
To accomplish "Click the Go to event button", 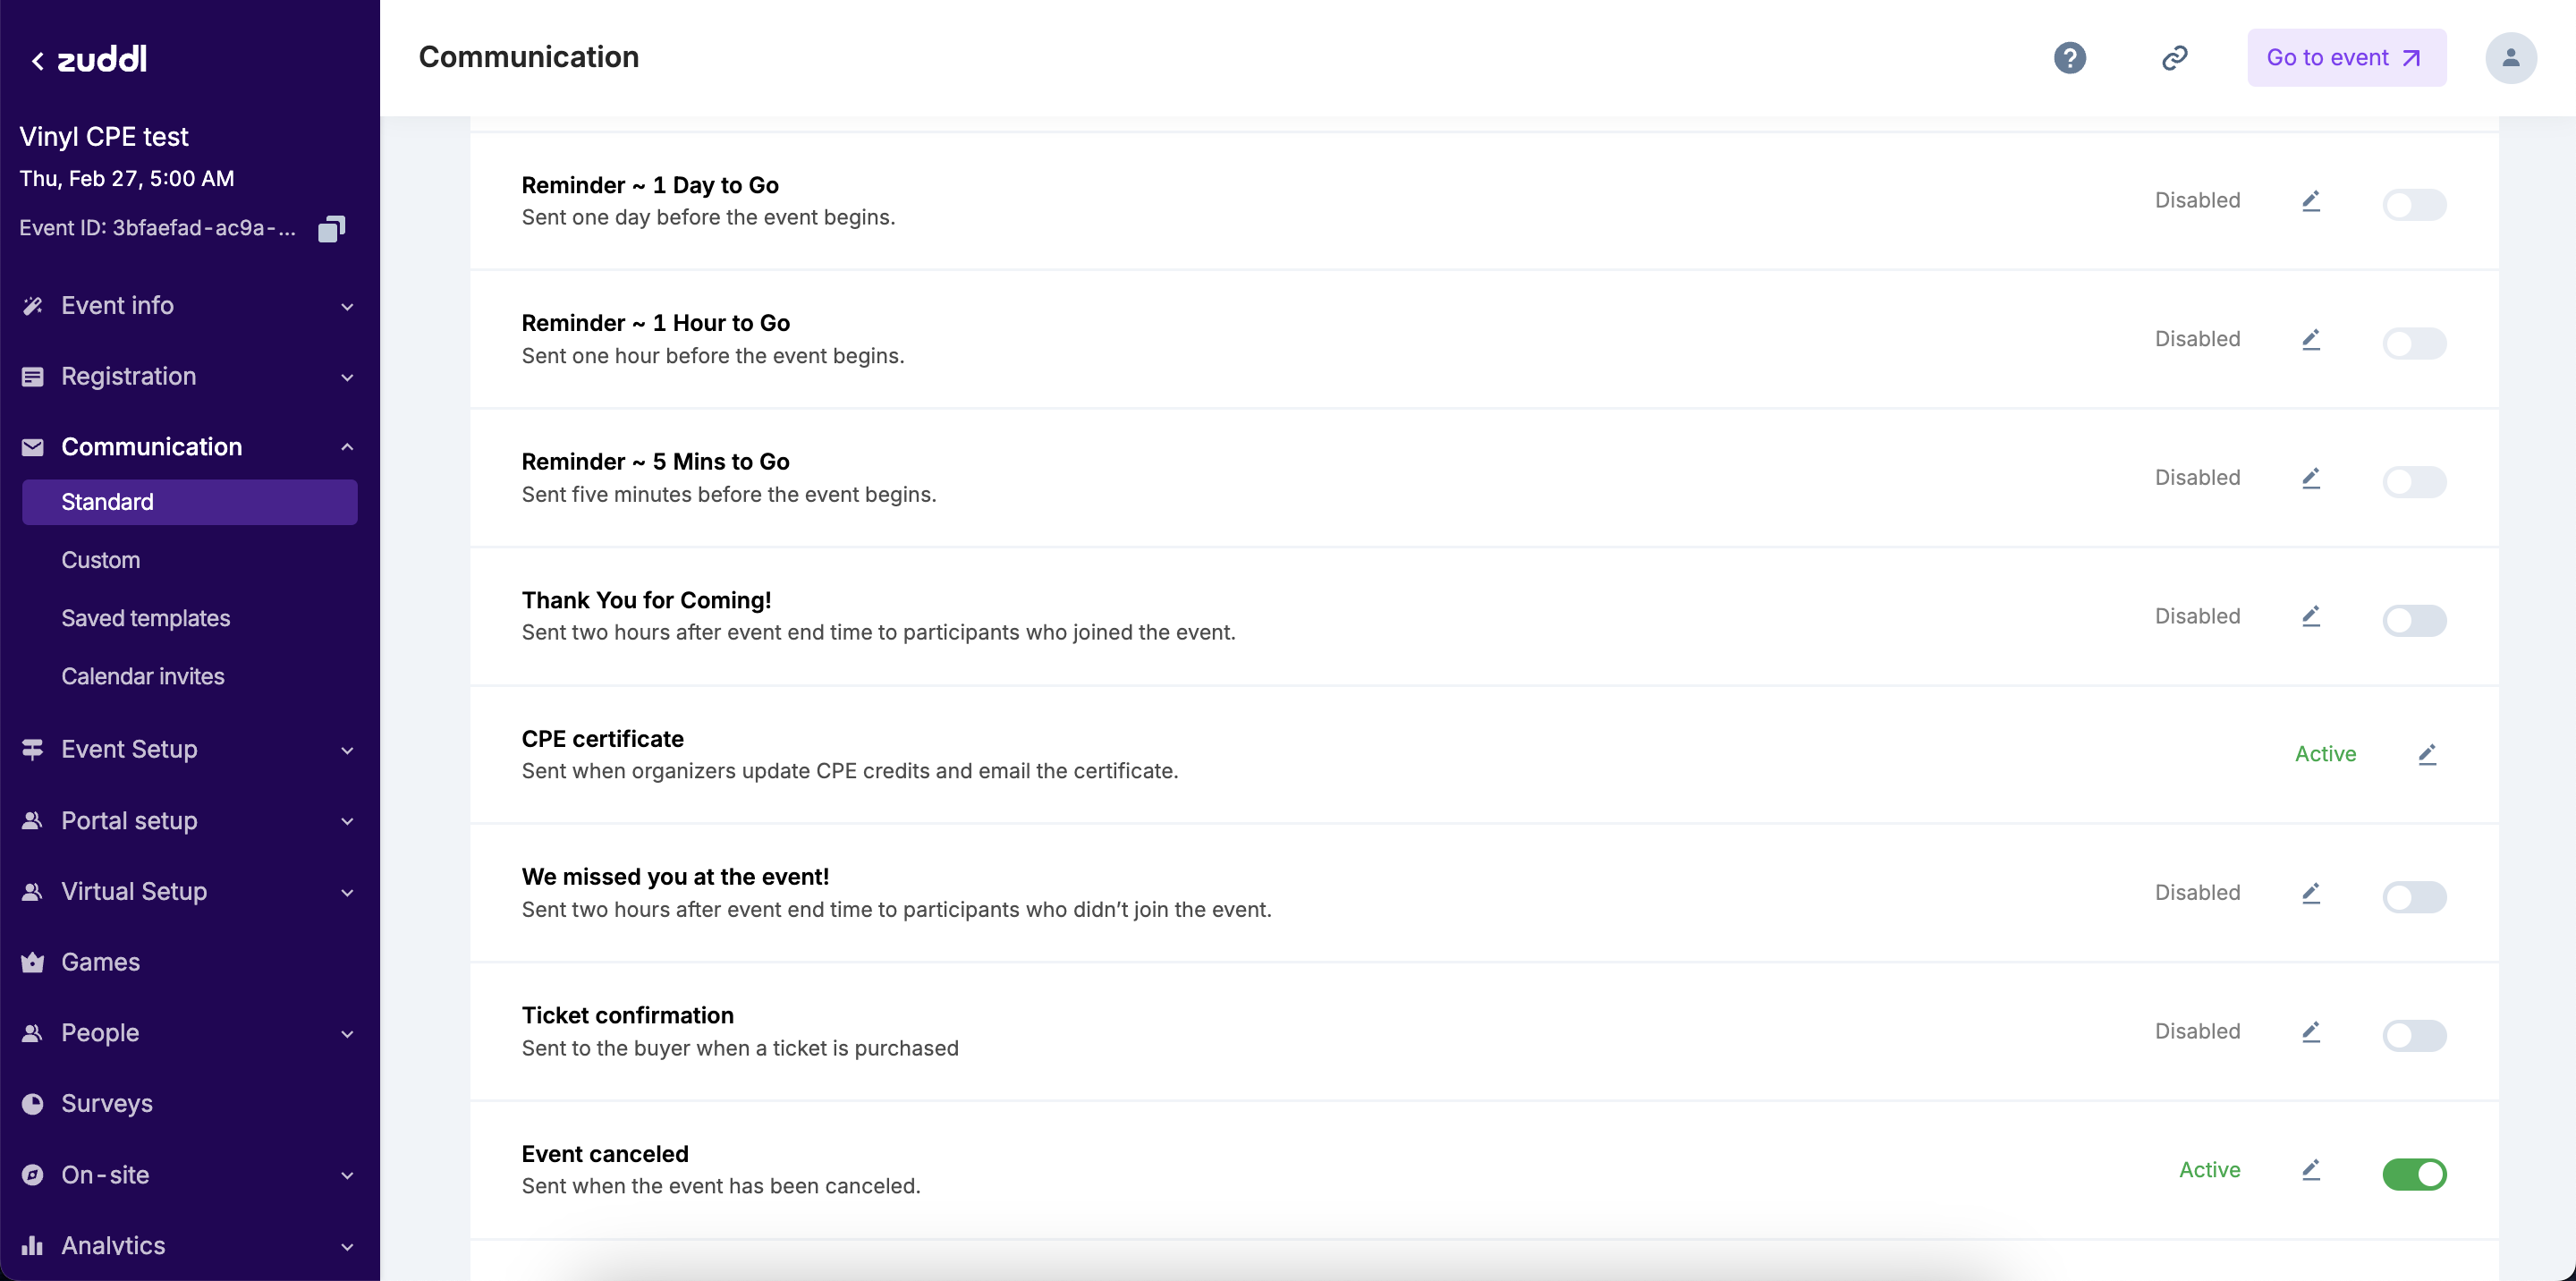I will click(x=2346, y=58).
